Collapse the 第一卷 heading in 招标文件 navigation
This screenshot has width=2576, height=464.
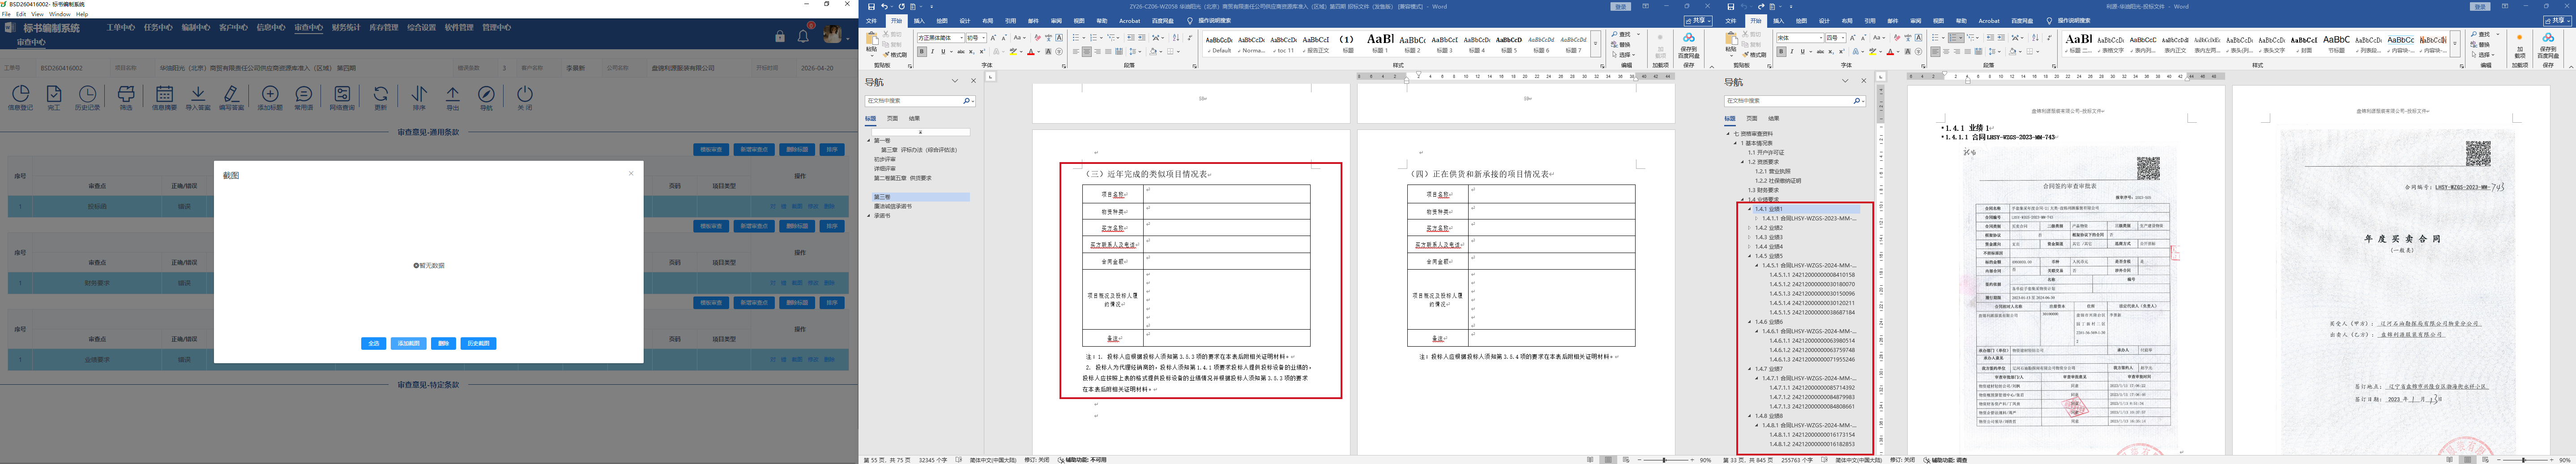click(869, 141)
